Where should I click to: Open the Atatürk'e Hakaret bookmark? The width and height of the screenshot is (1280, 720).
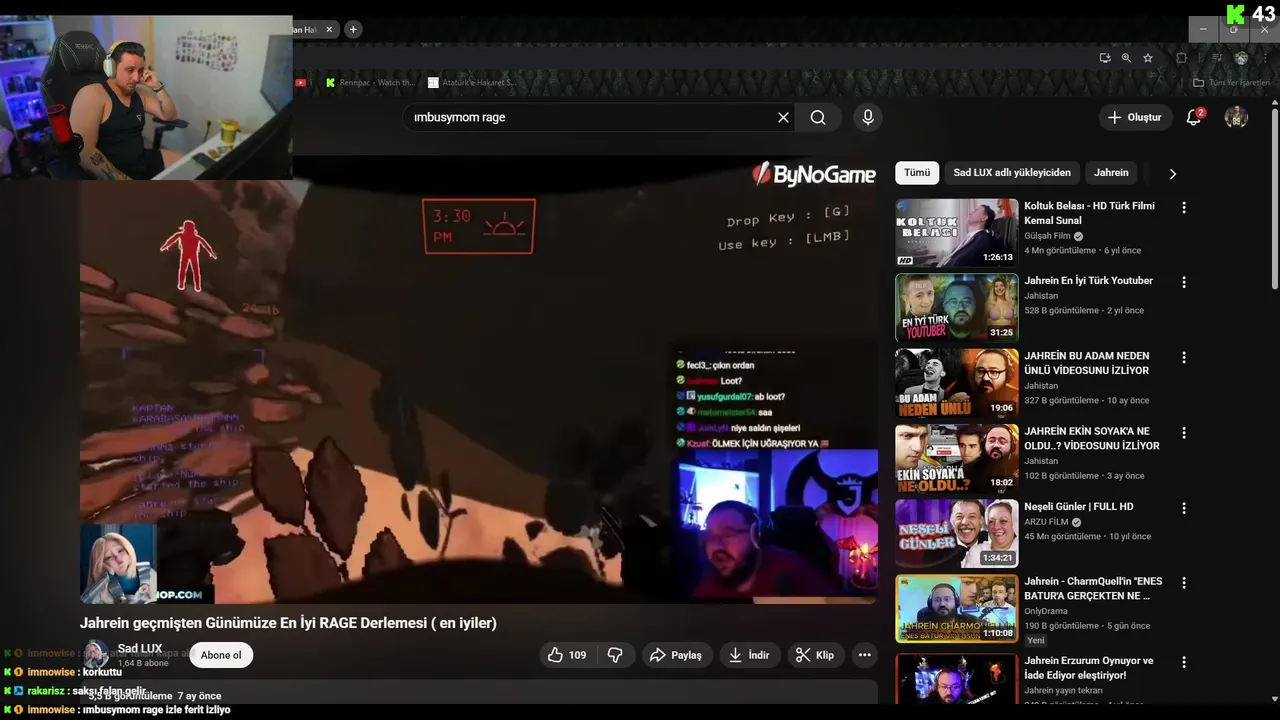472,83
